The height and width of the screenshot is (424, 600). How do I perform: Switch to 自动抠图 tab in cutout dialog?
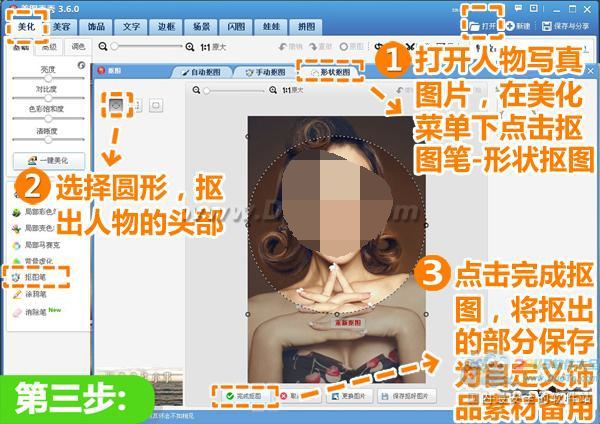[202, 72]
